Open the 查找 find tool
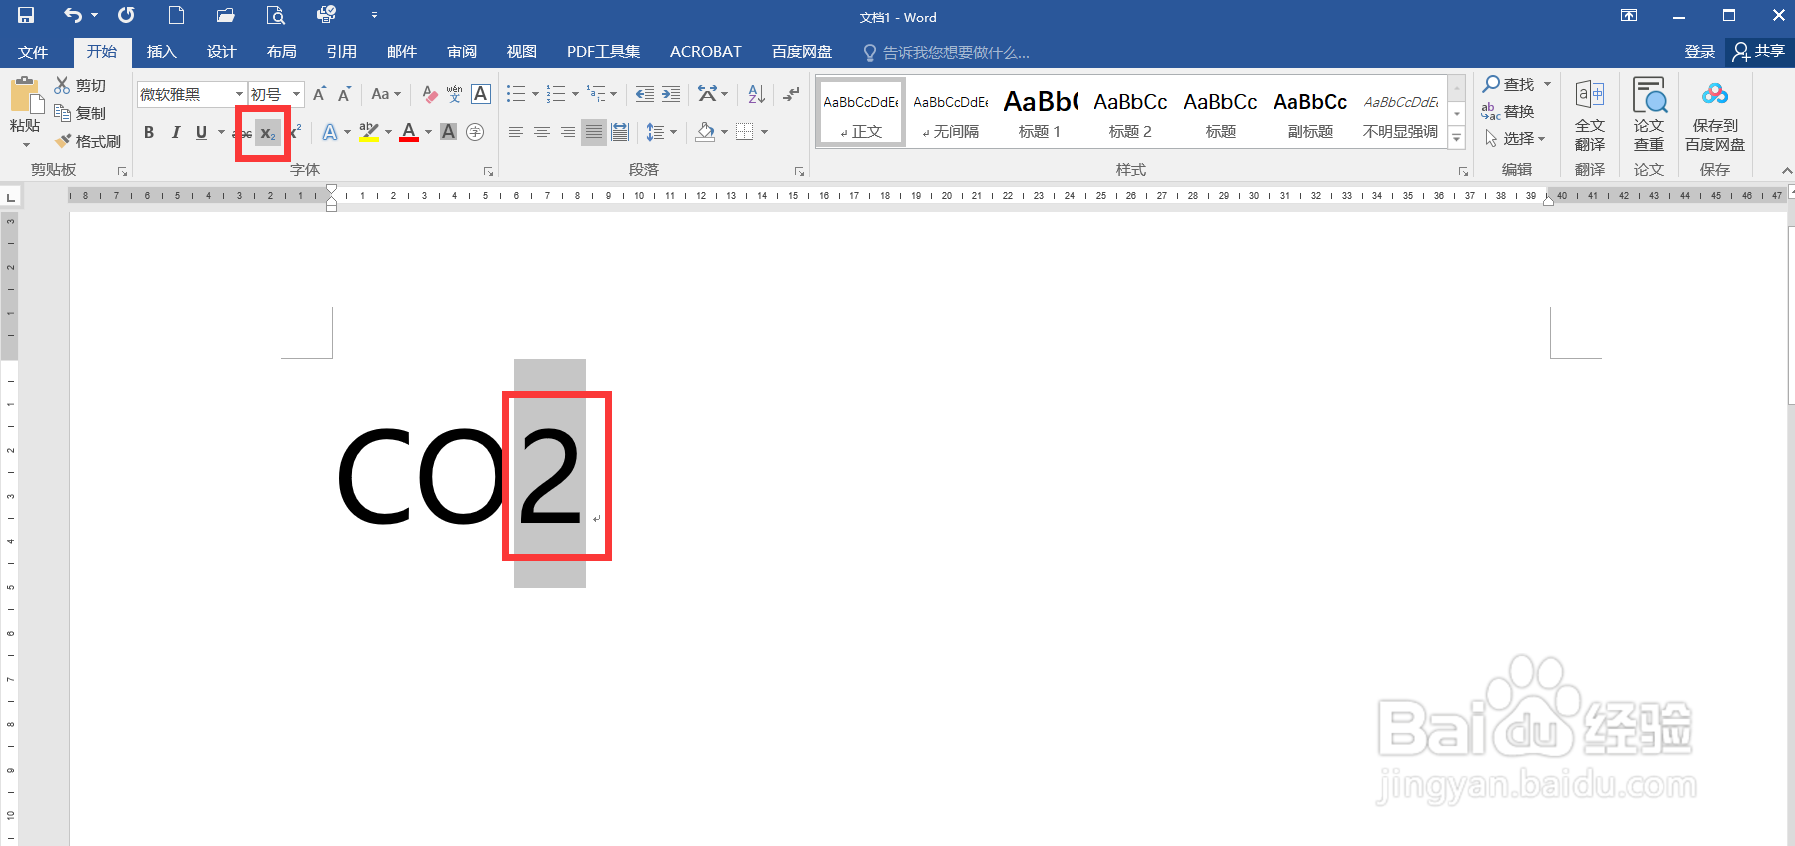1795x846 pixels. [1509, 85]
